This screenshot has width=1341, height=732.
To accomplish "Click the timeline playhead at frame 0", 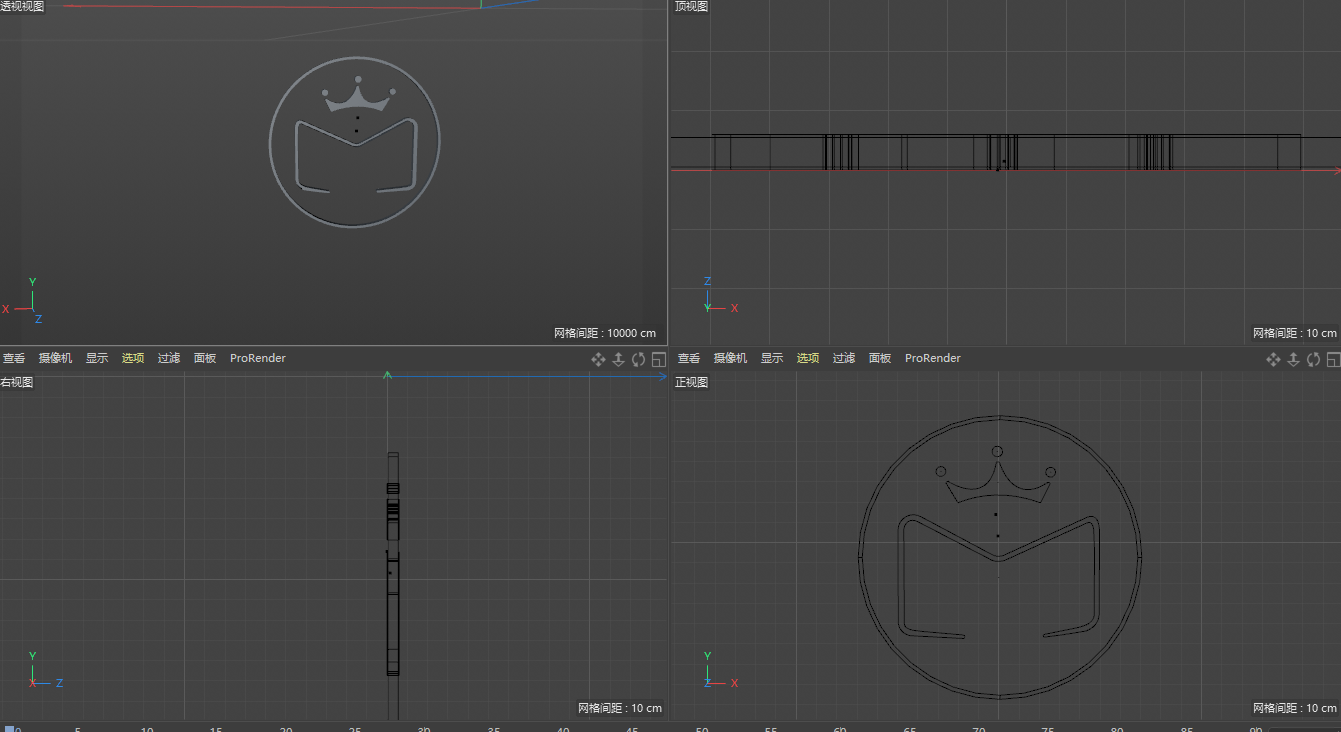I will [9, 728].
